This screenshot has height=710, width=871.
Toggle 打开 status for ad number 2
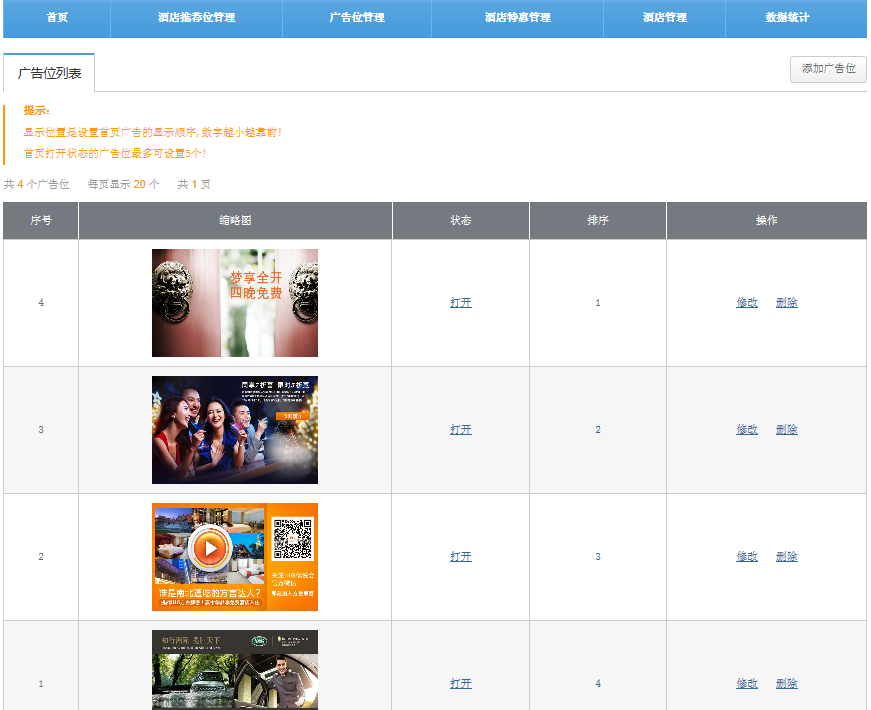click(460, 557)
